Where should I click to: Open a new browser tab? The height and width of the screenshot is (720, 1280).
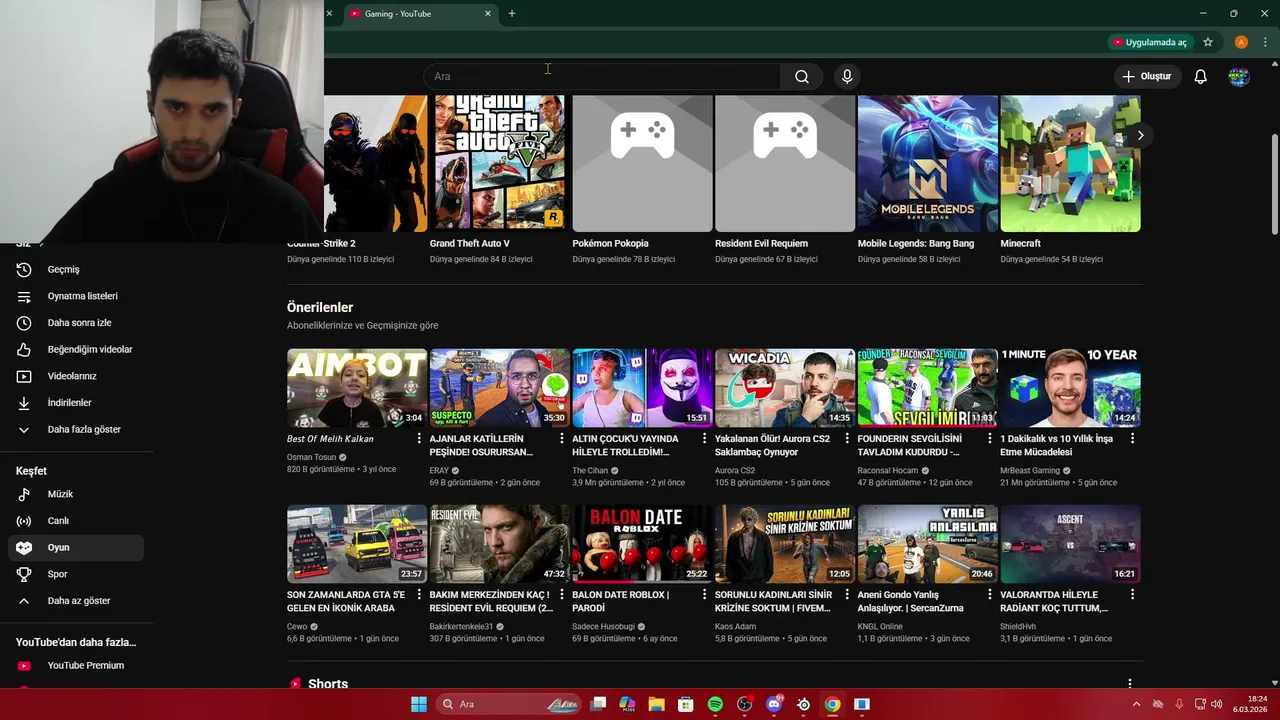(512, 14)
